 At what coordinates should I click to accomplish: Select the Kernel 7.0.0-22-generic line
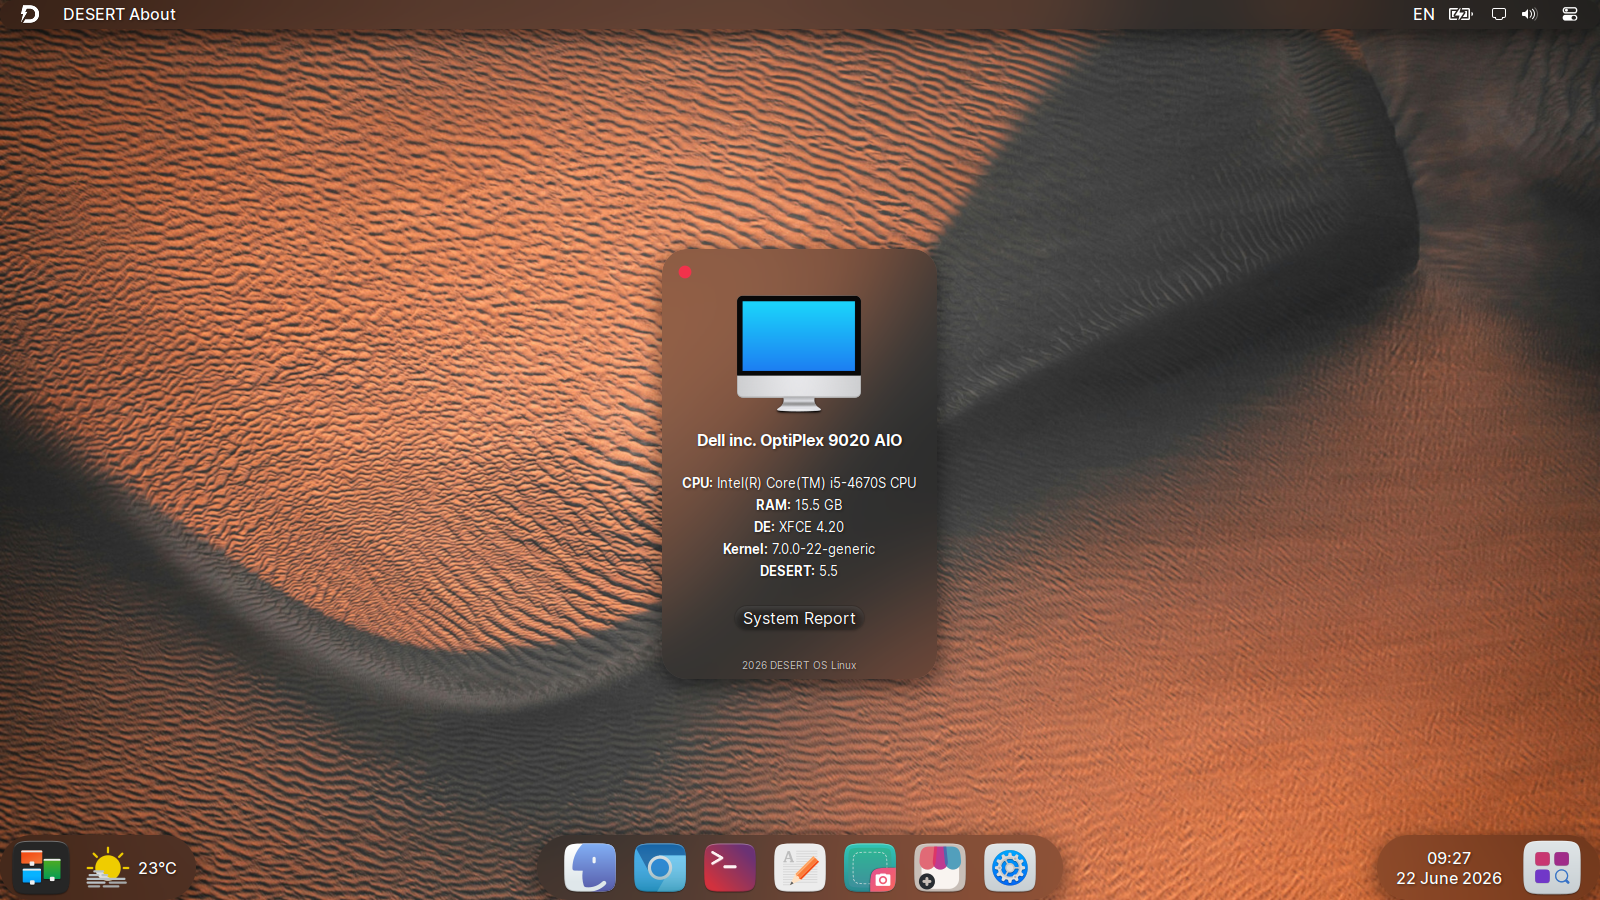[799, 548]
